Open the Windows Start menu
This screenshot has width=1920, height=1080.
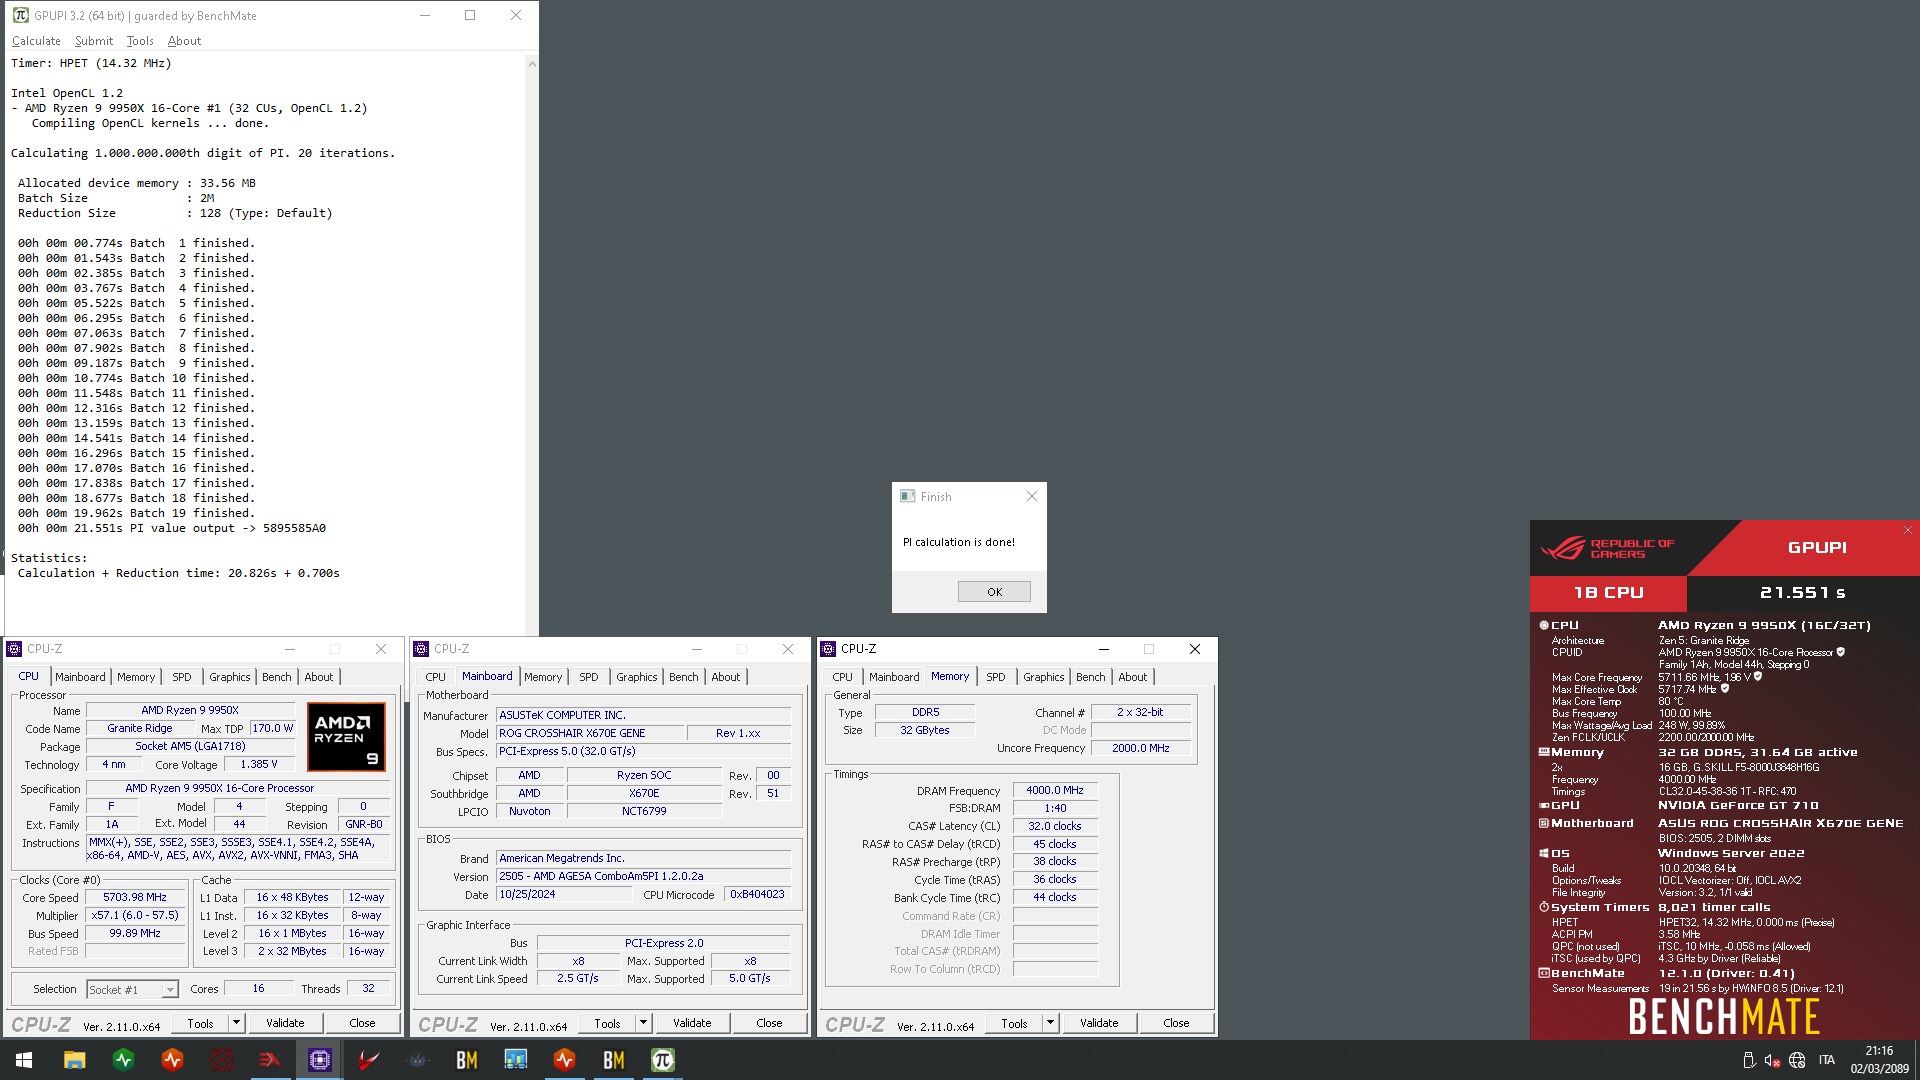[24, 1060]
